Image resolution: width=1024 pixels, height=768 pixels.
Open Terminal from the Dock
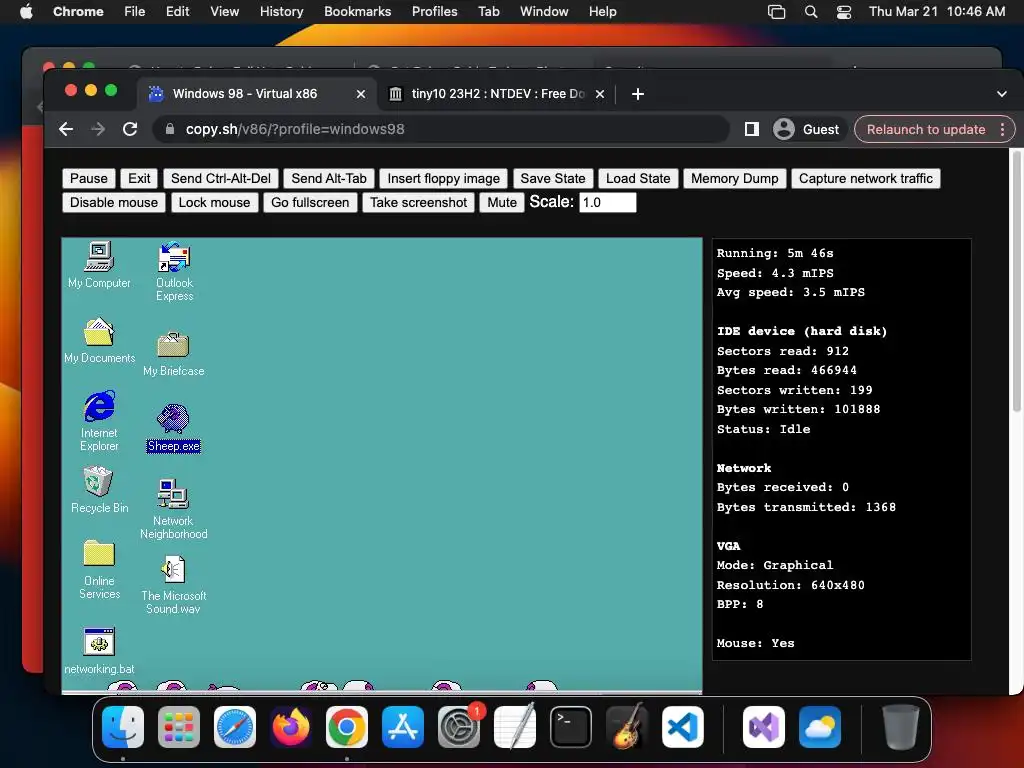(571, 727)
